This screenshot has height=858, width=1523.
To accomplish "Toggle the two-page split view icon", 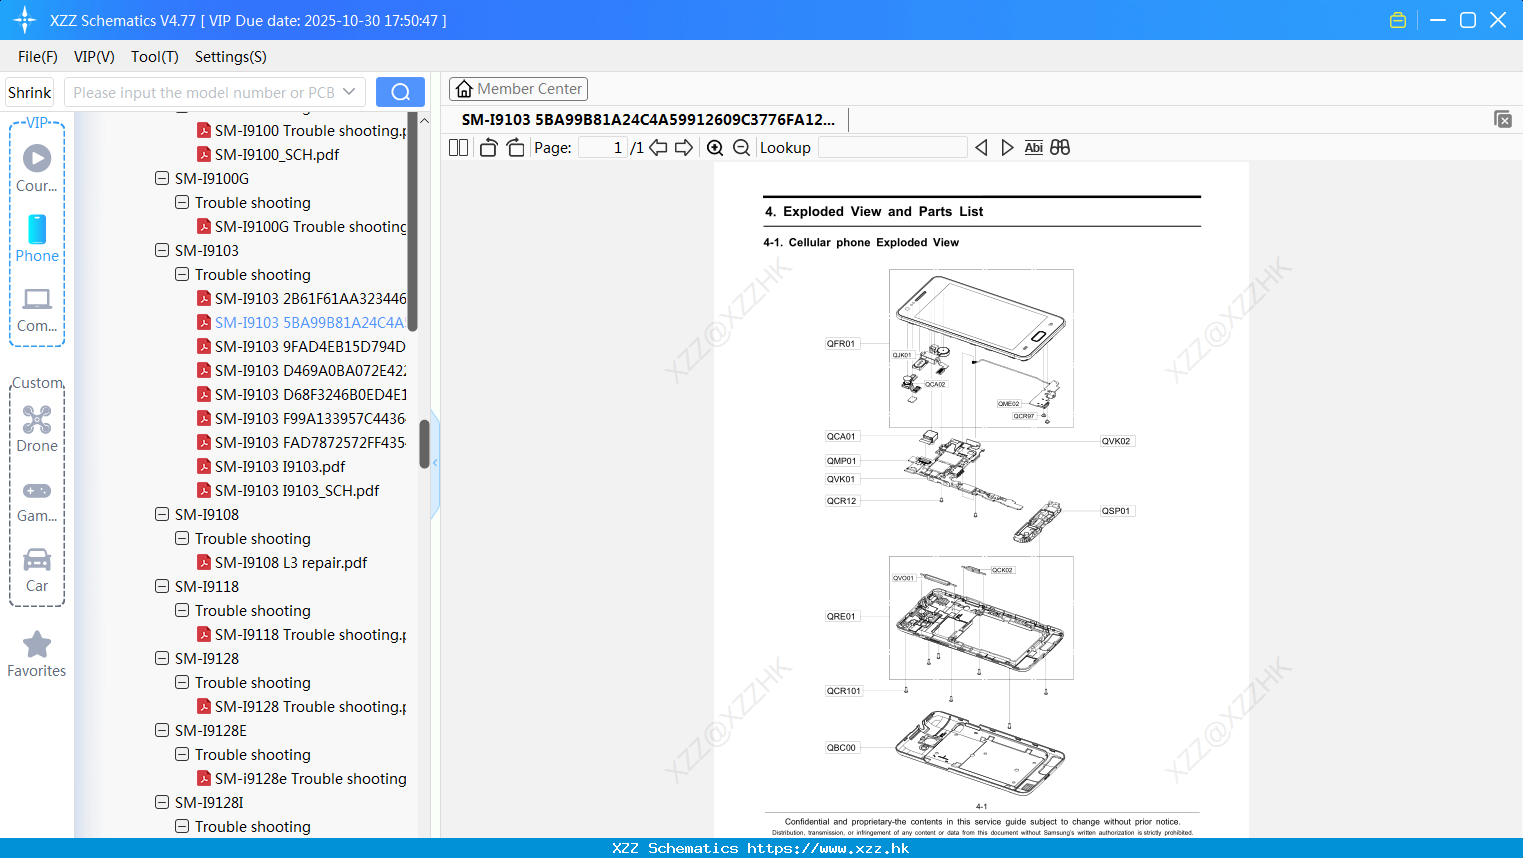I will coord(459,147).
